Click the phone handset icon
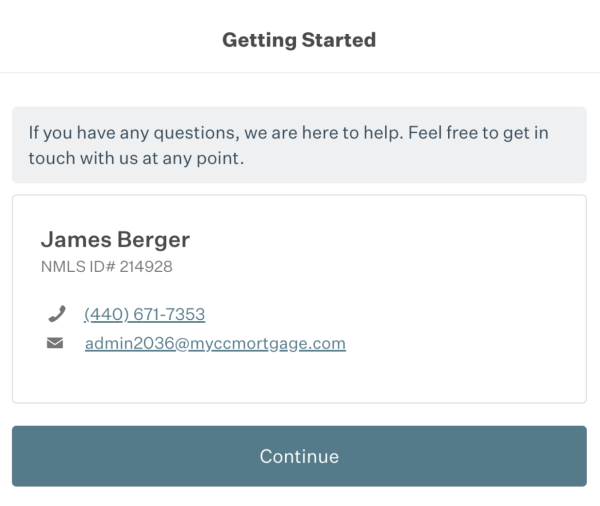This screenshot has height=506, width=600. (55, 315)
